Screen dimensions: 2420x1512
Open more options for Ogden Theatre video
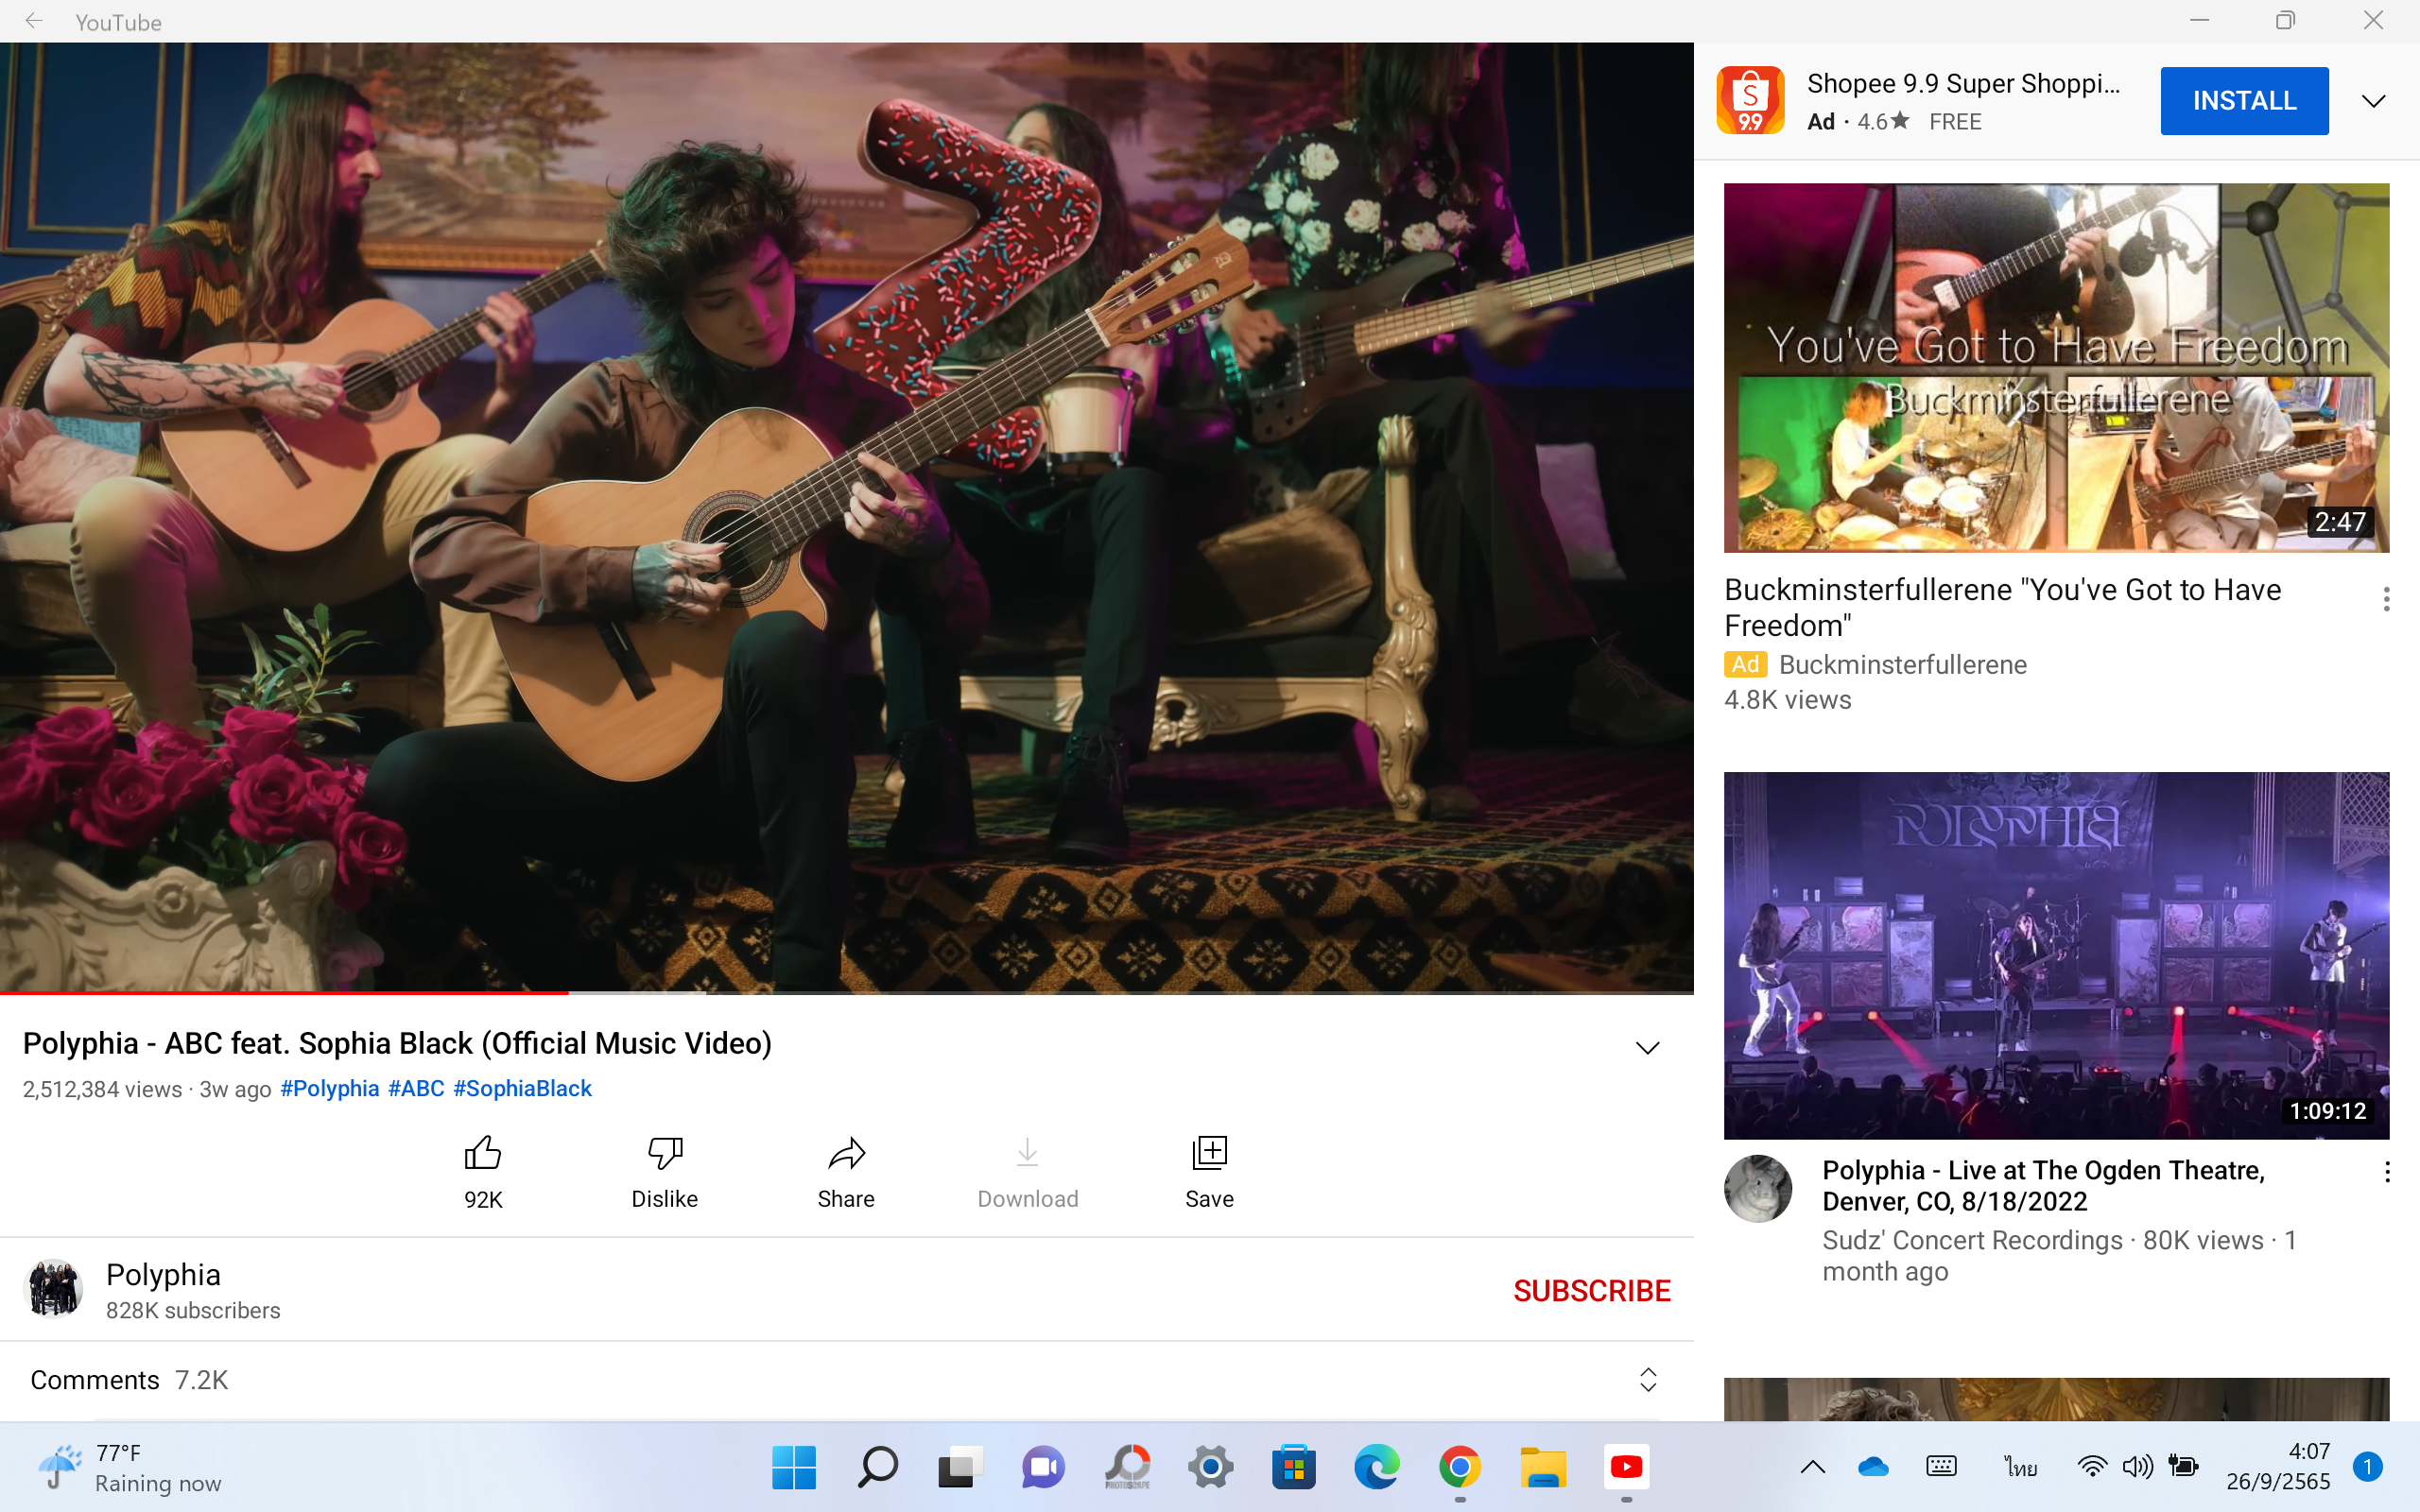tap(2386, 1172)
